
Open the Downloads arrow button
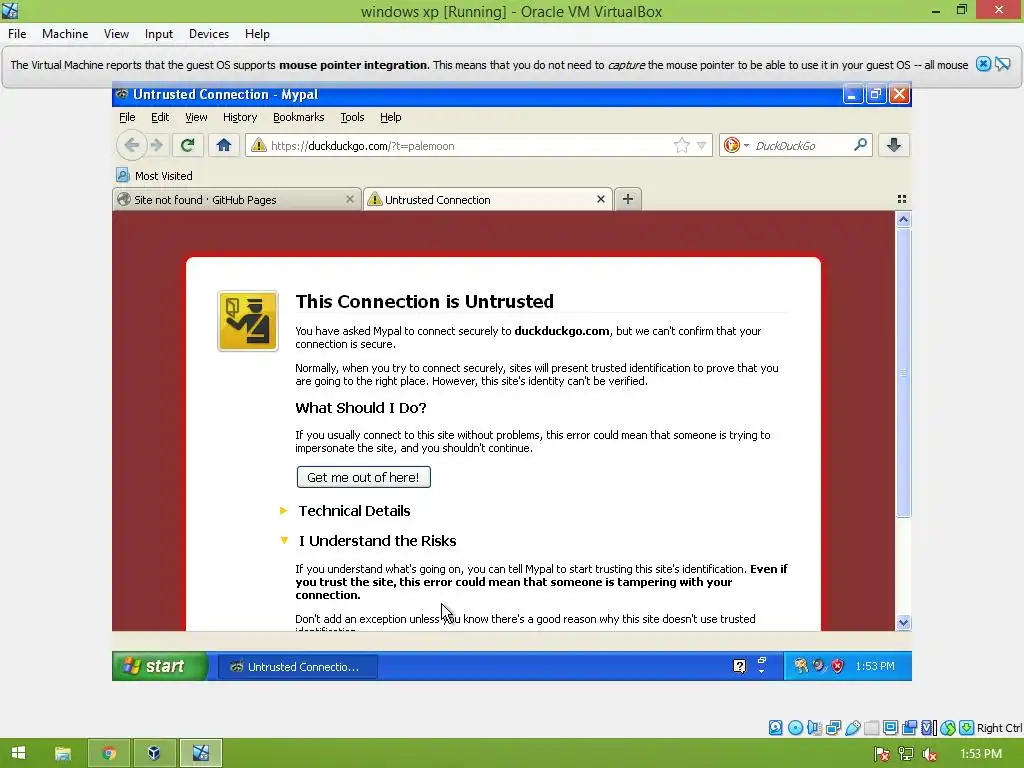pos(893,145)
